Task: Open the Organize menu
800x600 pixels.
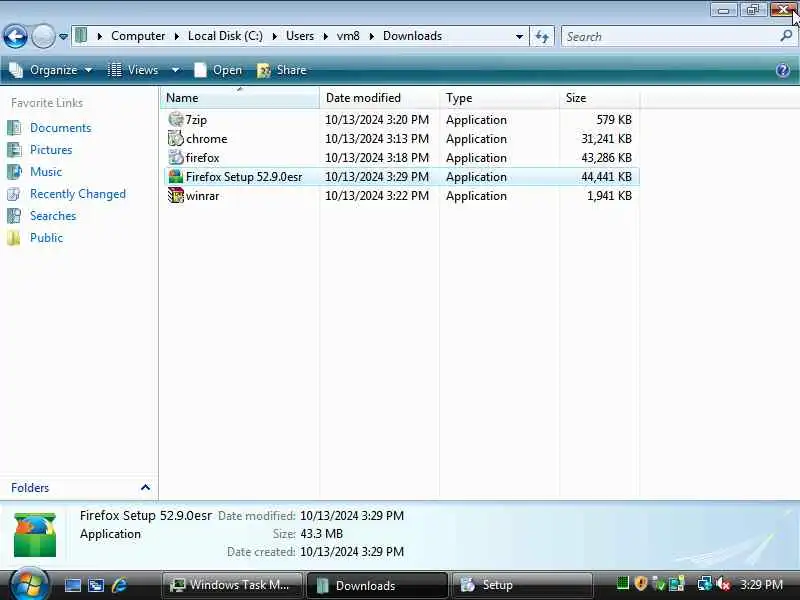Action: point(51,70)
